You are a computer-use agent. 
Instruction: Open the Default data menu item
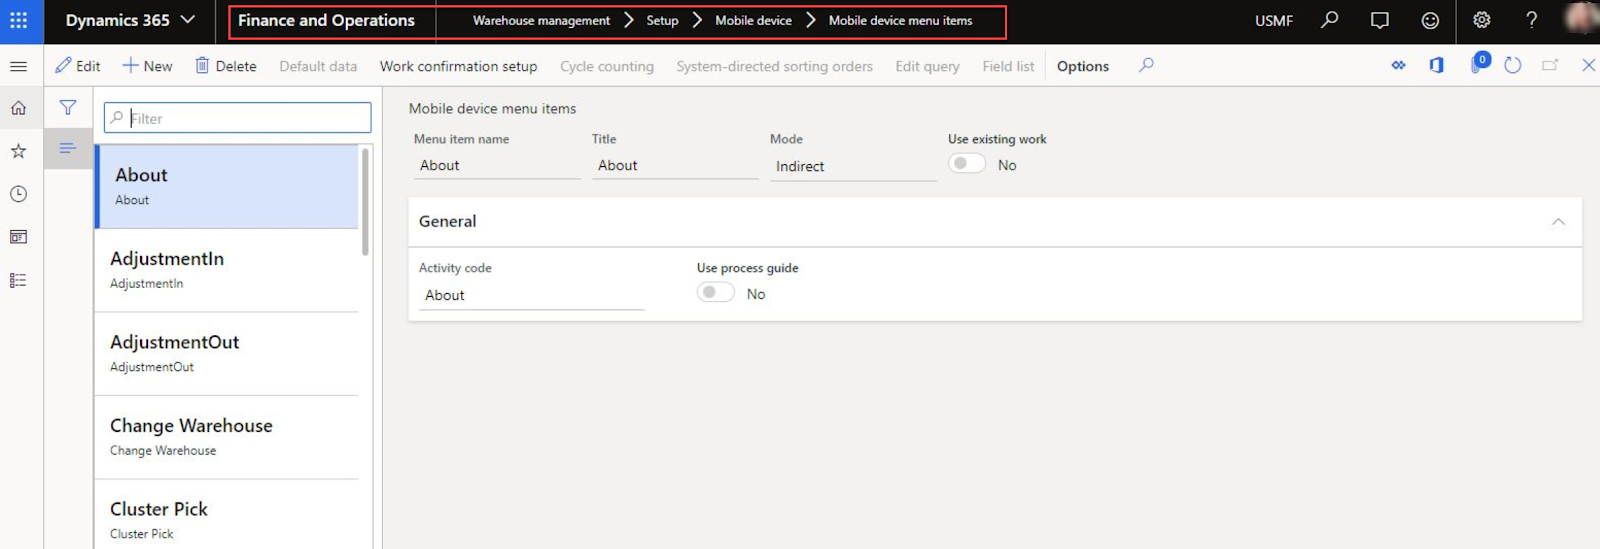click(x=318, y=66)
